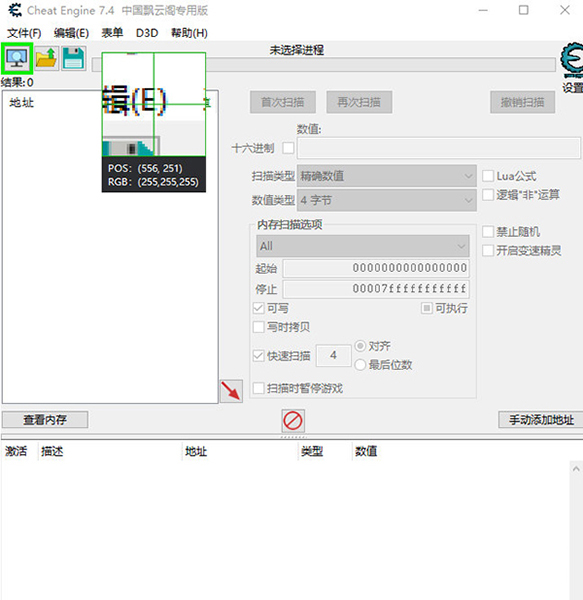Open a cheat table with the folder icon
This screenshot has height=600, width=583.
click(46, 59)
